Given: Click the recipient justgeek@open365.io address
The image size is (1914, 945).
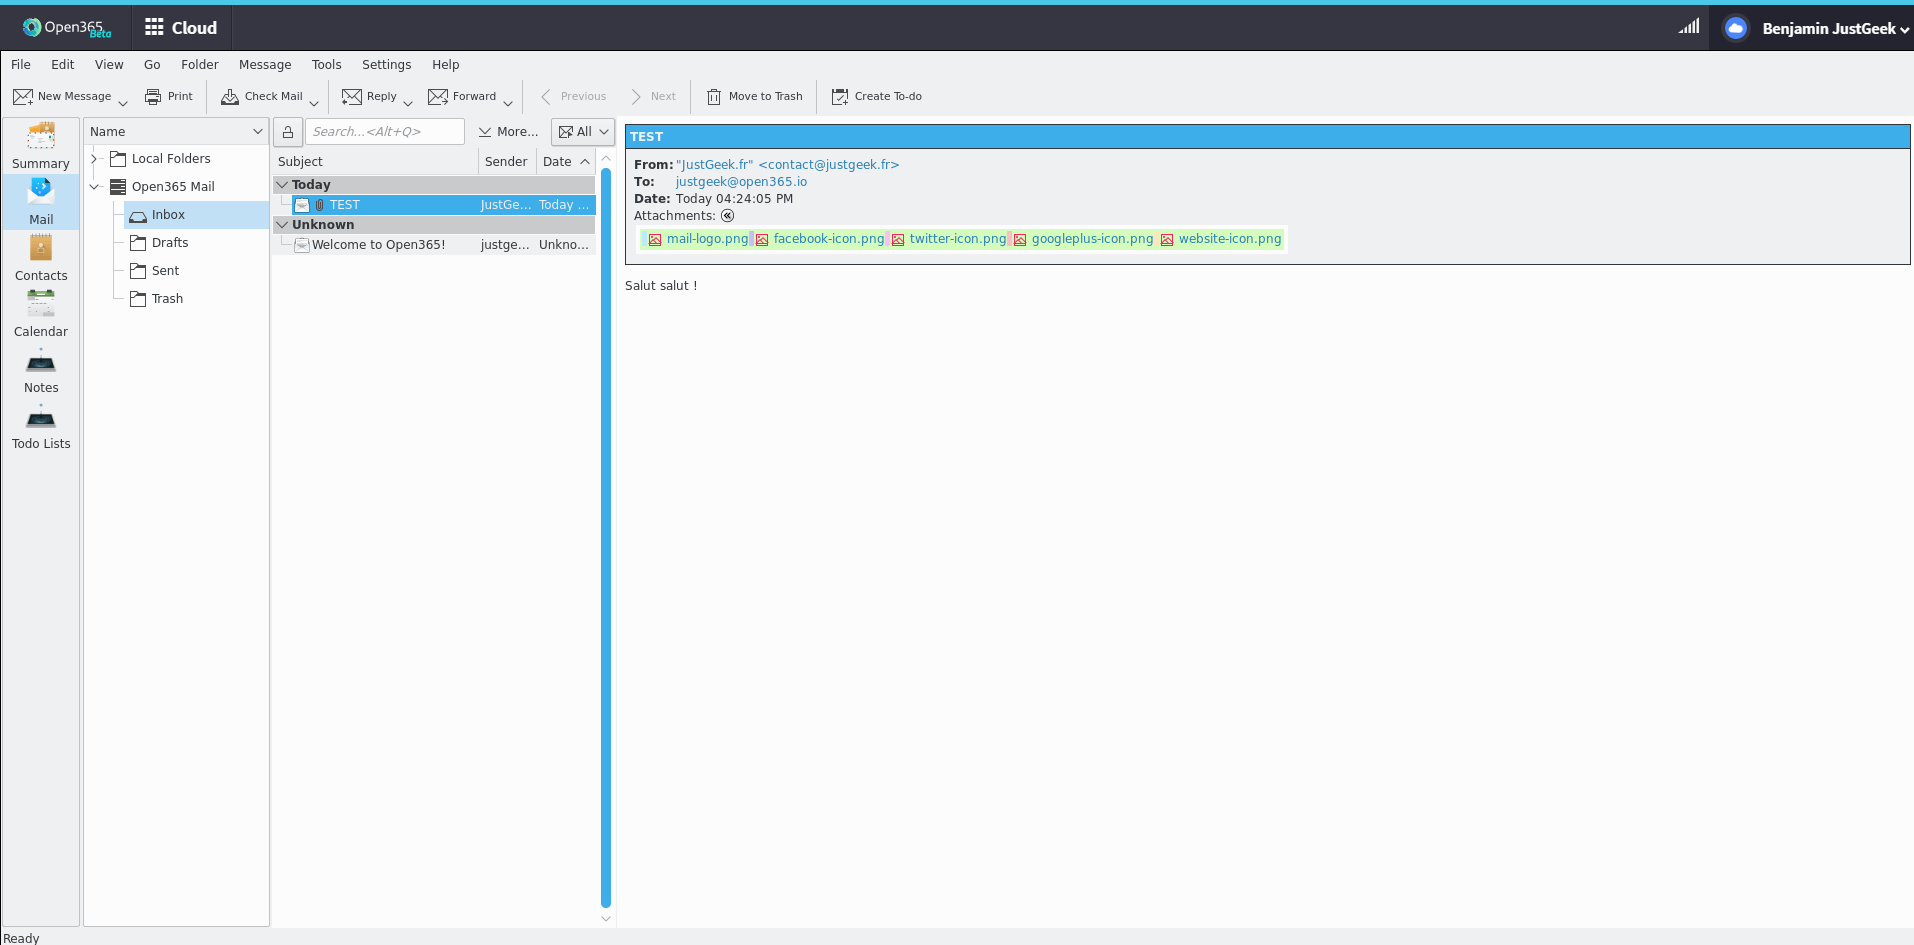Looking at the screenshot, I should 741,182.
